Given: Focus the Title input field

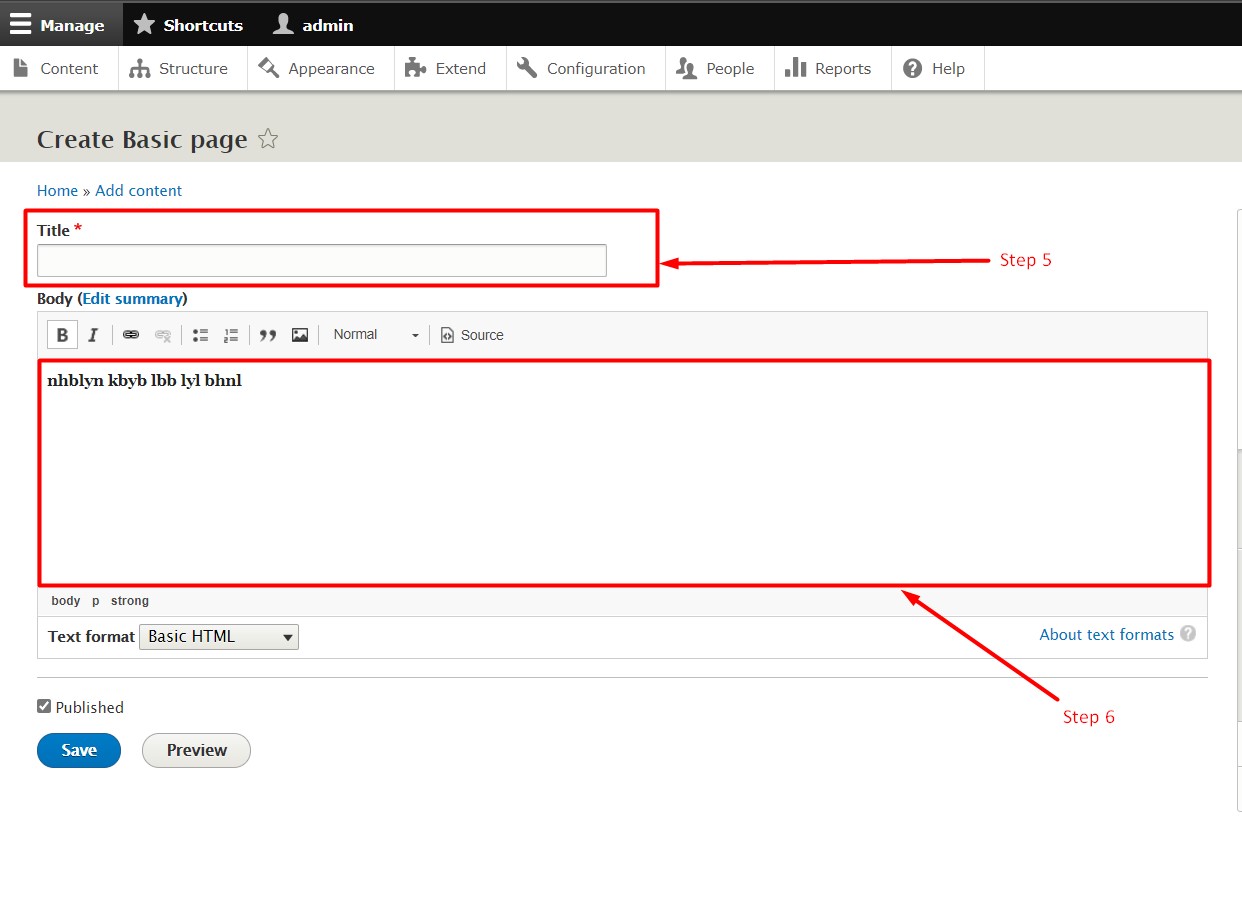Looking at the screenshot, I should (x=322, y=260).
